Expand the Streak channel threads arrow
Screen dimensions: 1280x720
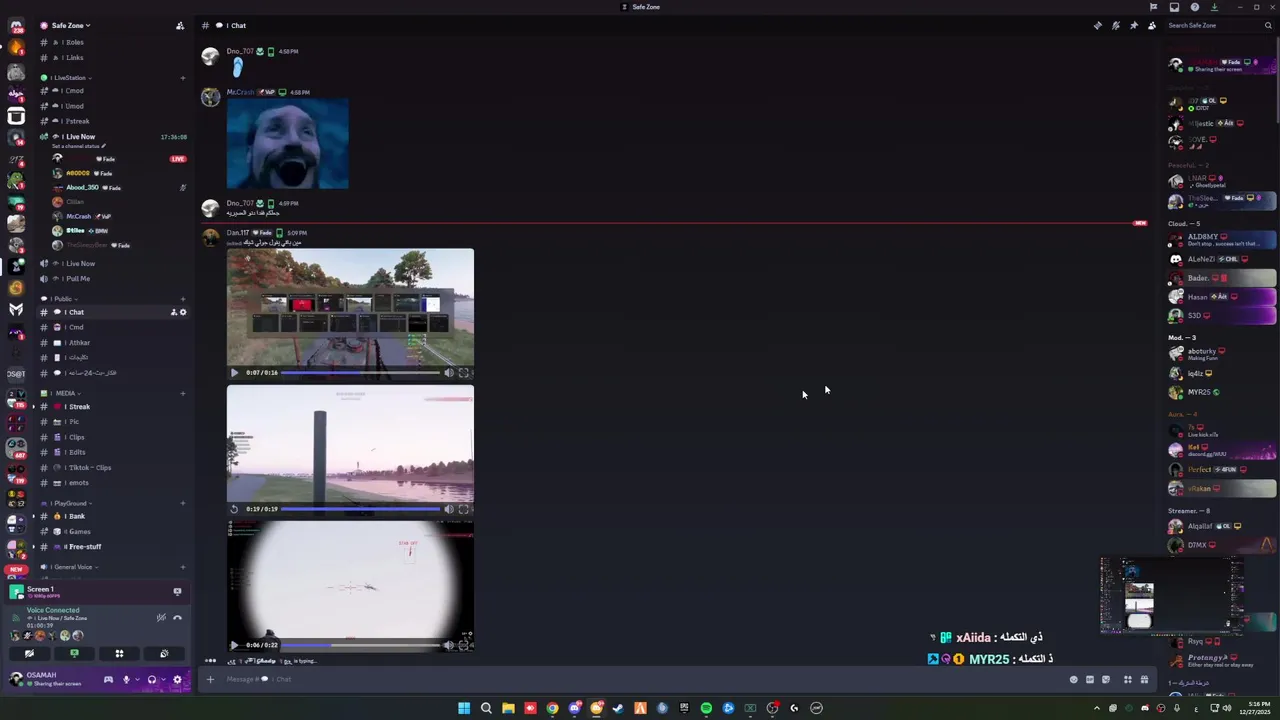point(33,407)
